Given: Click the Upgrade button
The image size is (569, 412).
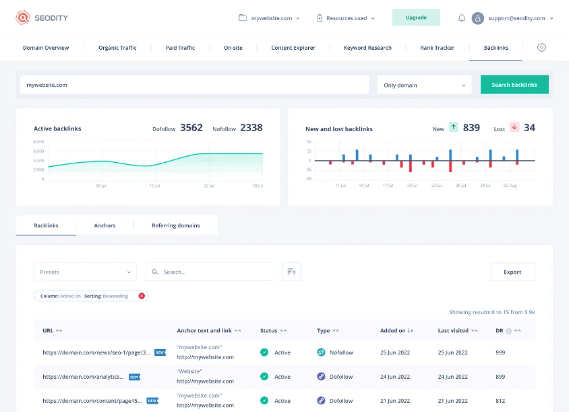Looking at the screenshot, I should click(x=416, y=17).
